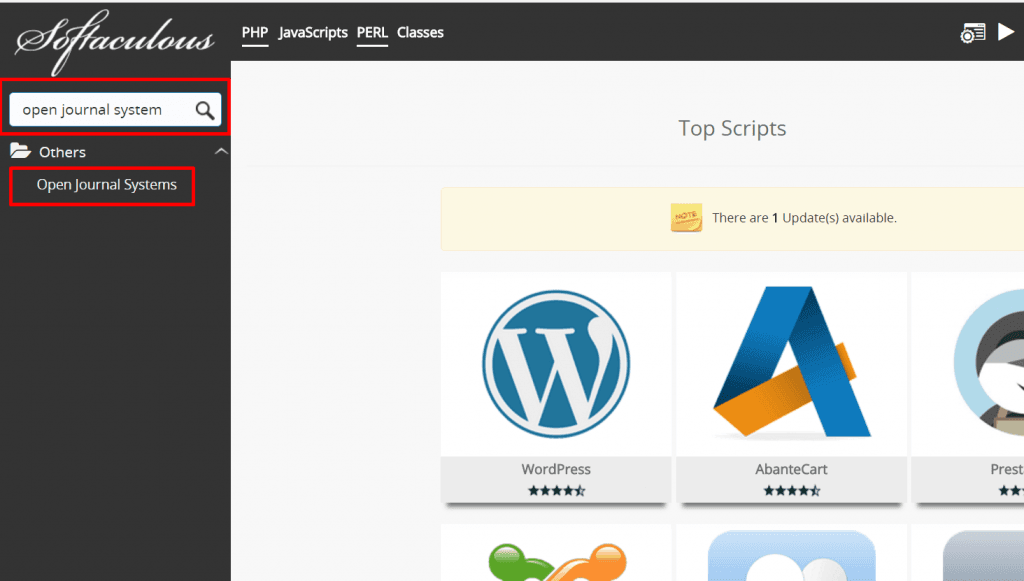This screenshot has height=581, width=1024.
Task: Select the Others category label
Action: click(62, 152)
